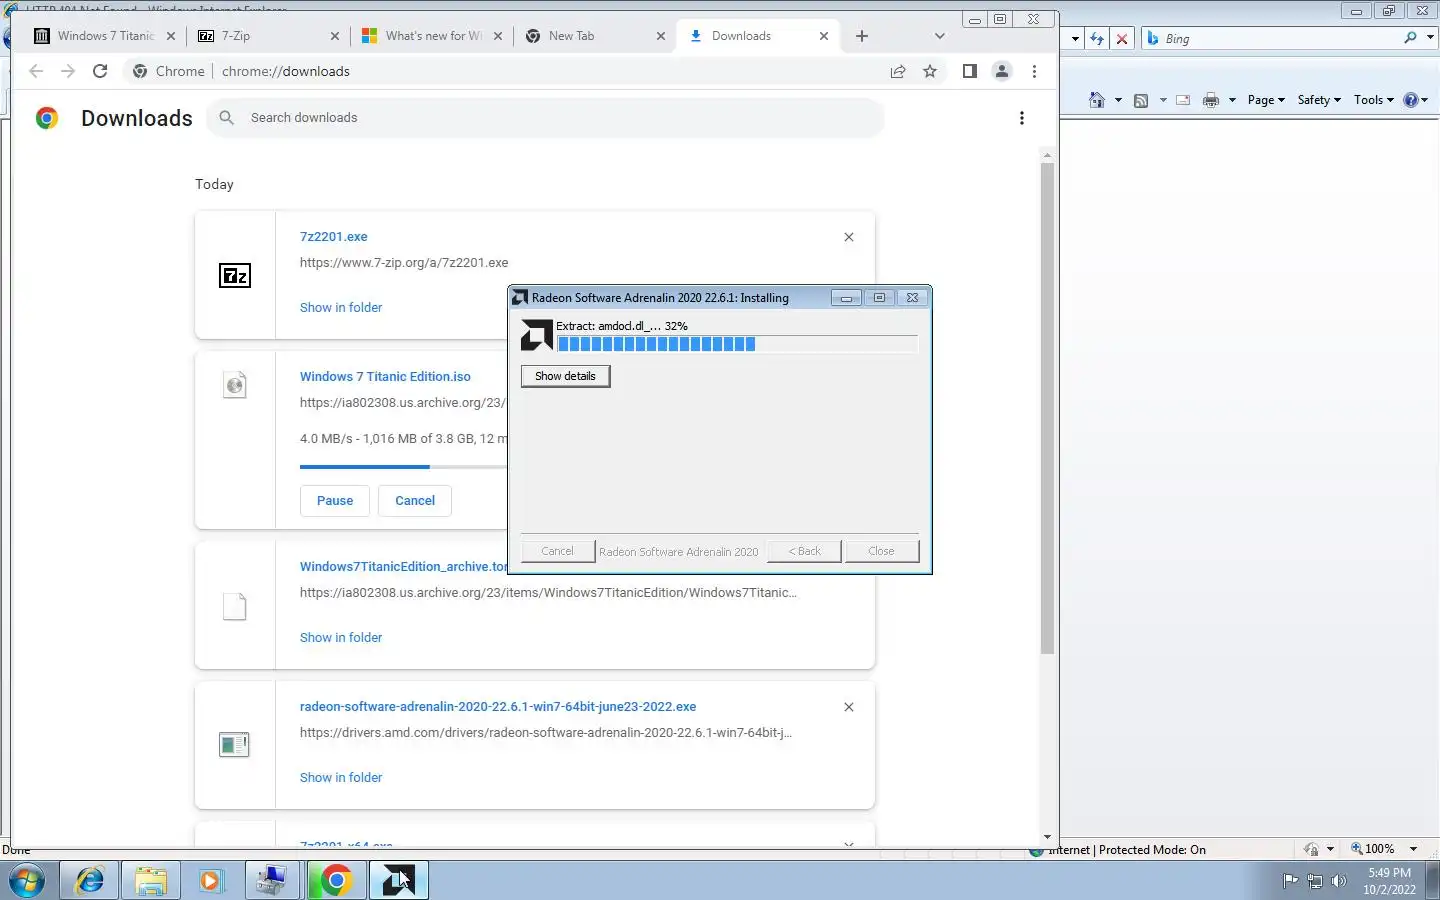Click the share page icon in address bar

point(898,71)
